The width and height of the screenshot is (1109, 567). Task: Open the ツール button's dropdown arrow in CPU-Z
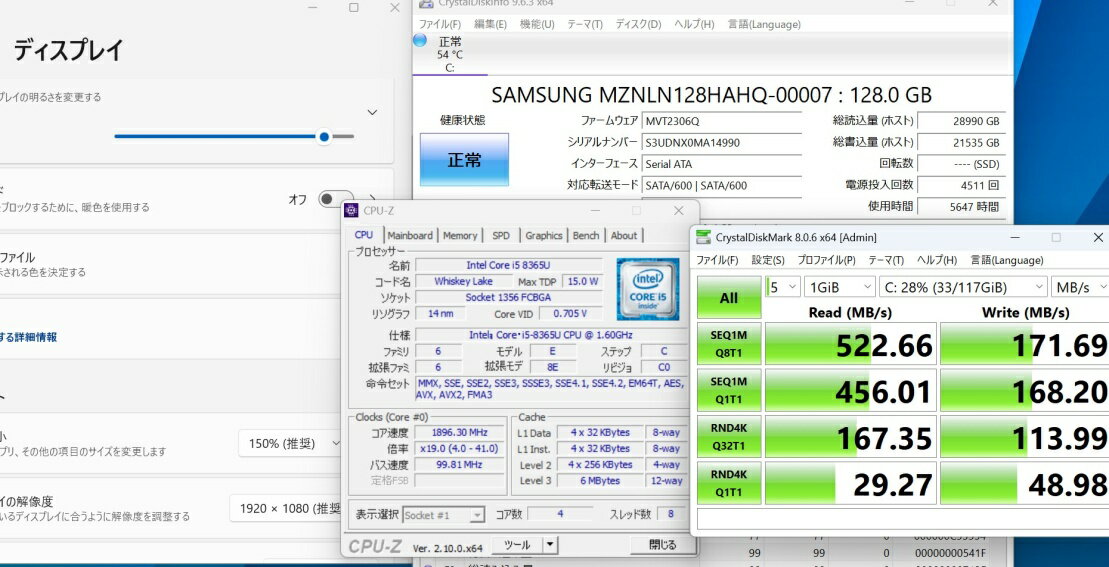pos(549,545)
